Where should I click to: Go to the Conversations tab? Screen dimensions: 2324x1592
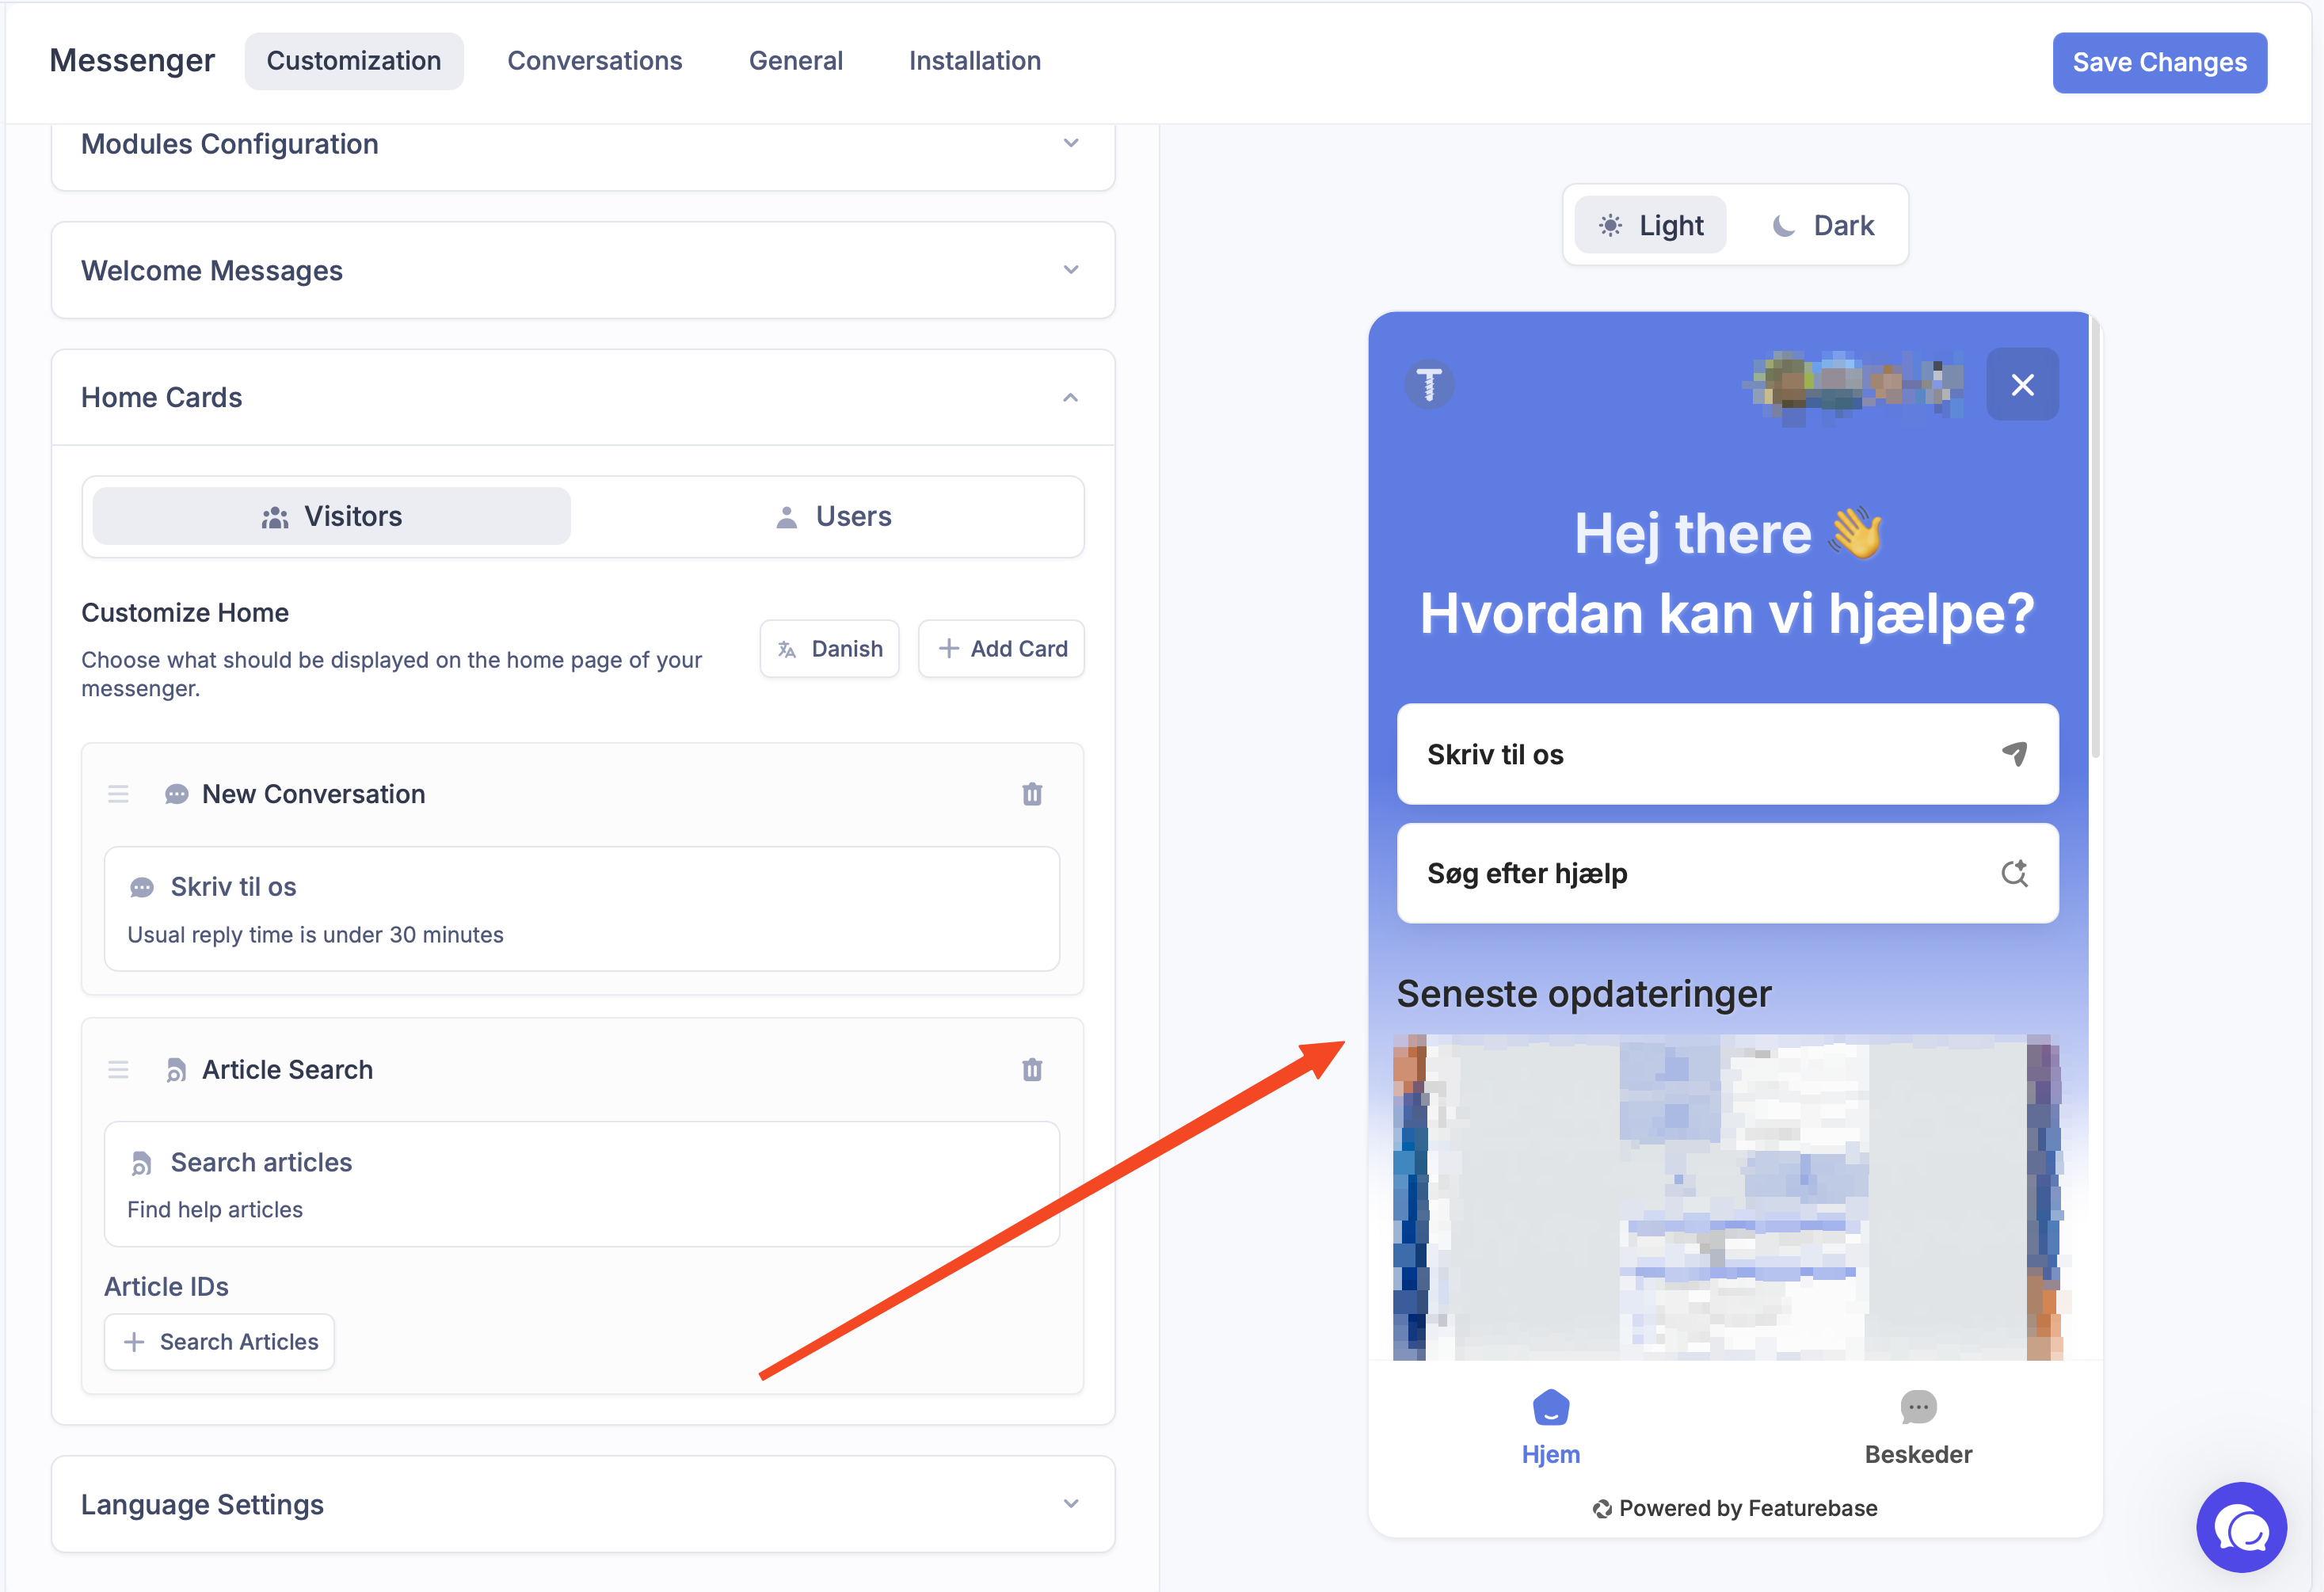[595, 61]
